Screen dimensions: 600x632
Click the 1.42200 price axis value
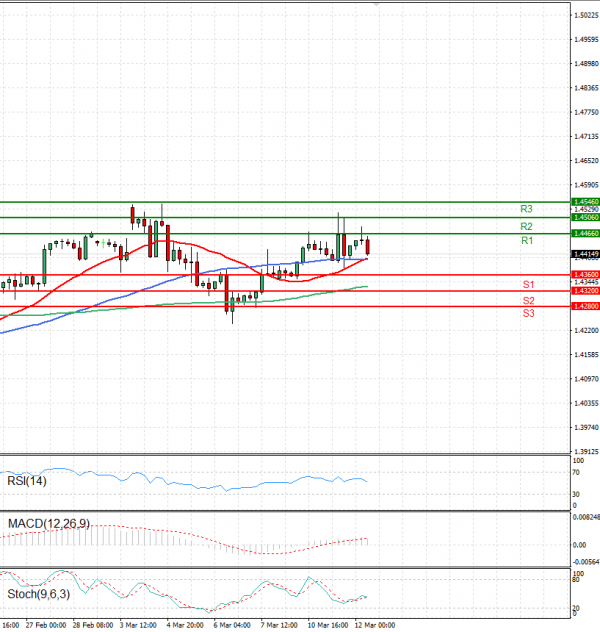[586, 331]
